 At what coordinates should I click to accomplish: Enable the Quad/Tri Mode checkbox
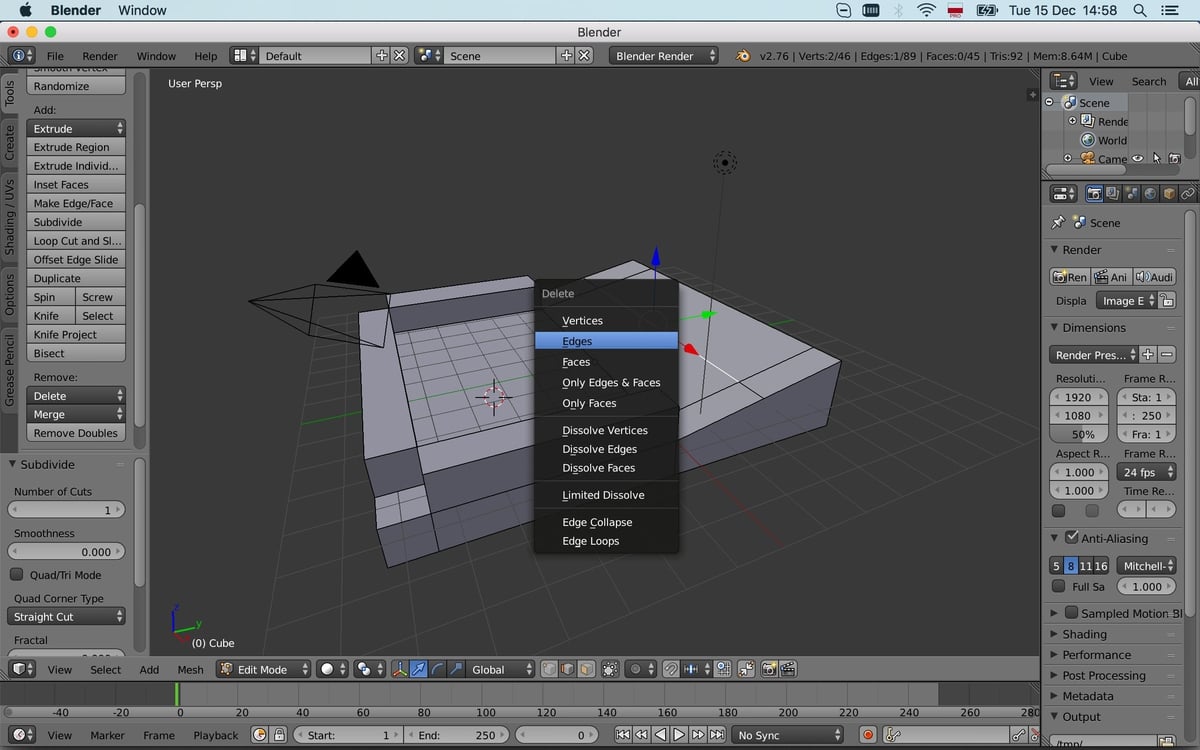pos(17,575)
